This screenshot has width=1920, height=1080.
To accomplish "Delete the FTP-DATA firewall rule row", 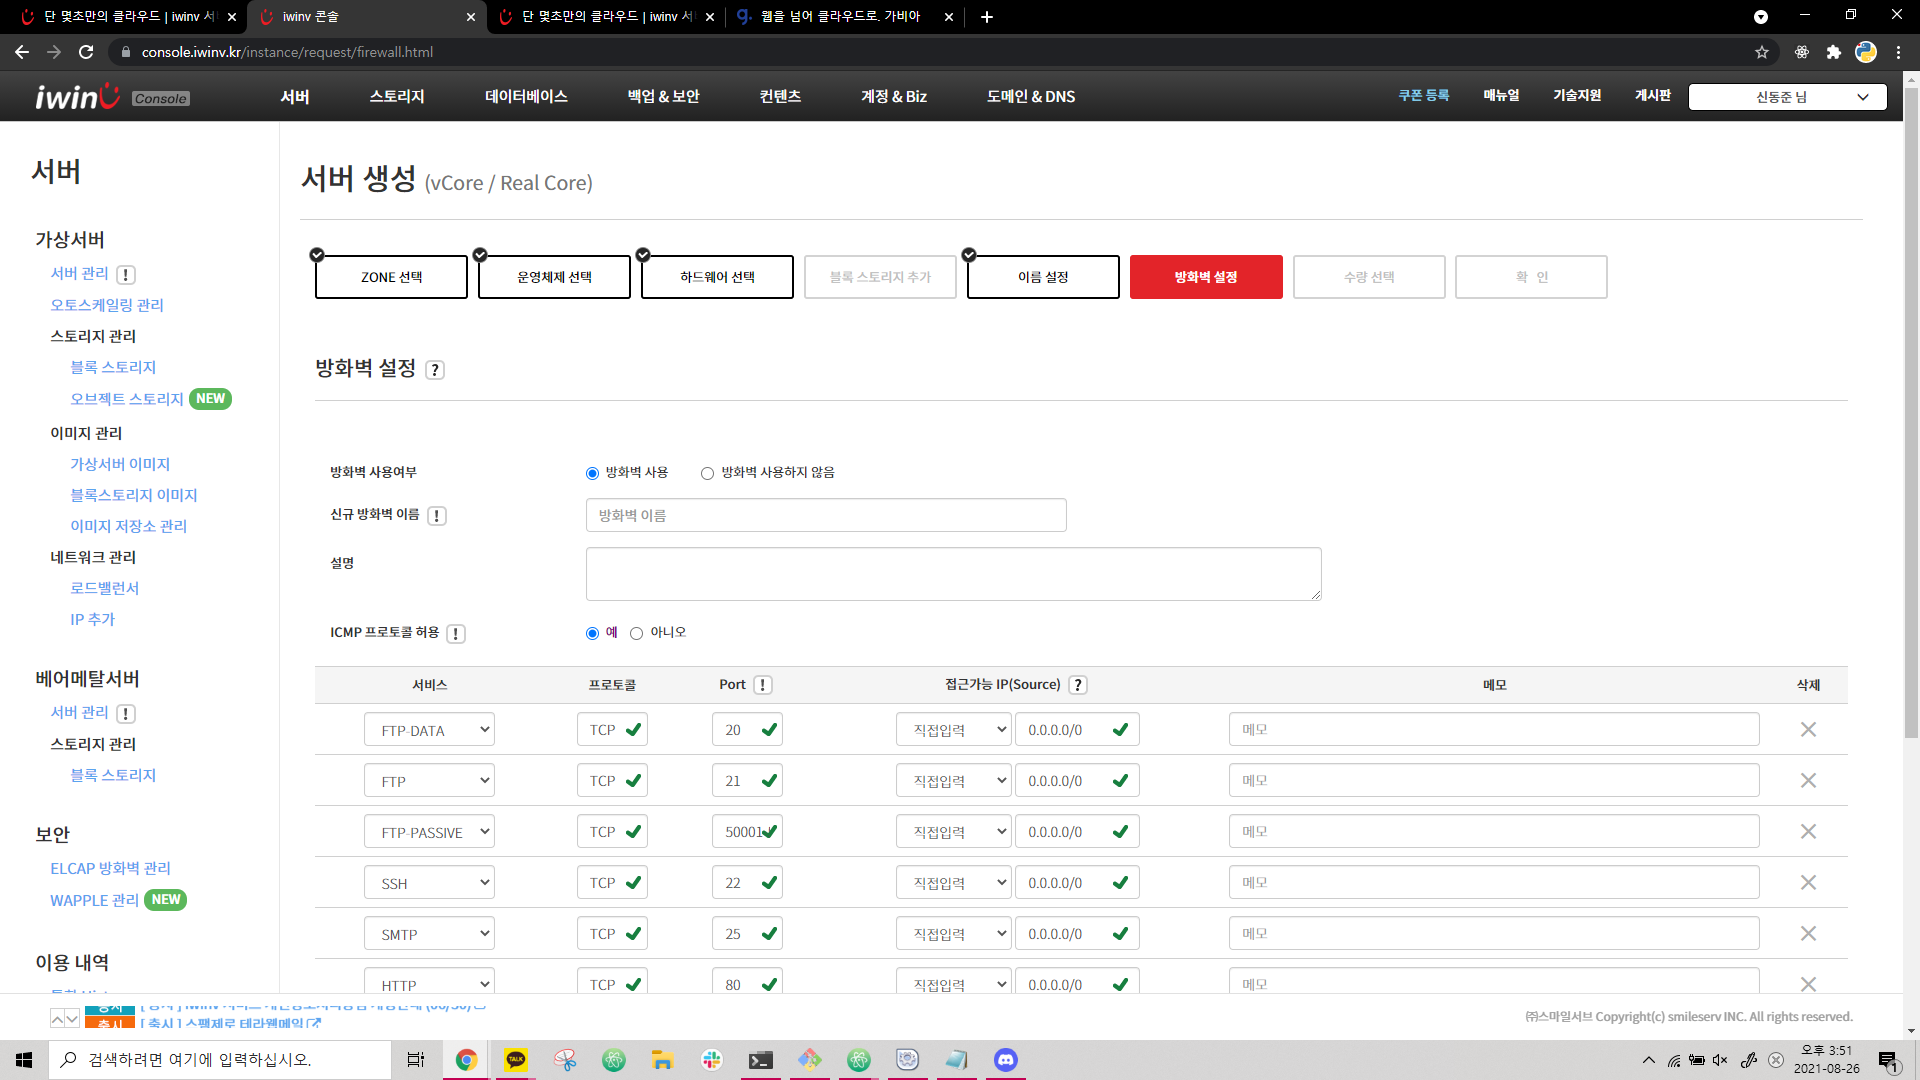I will click(1808, 730).
